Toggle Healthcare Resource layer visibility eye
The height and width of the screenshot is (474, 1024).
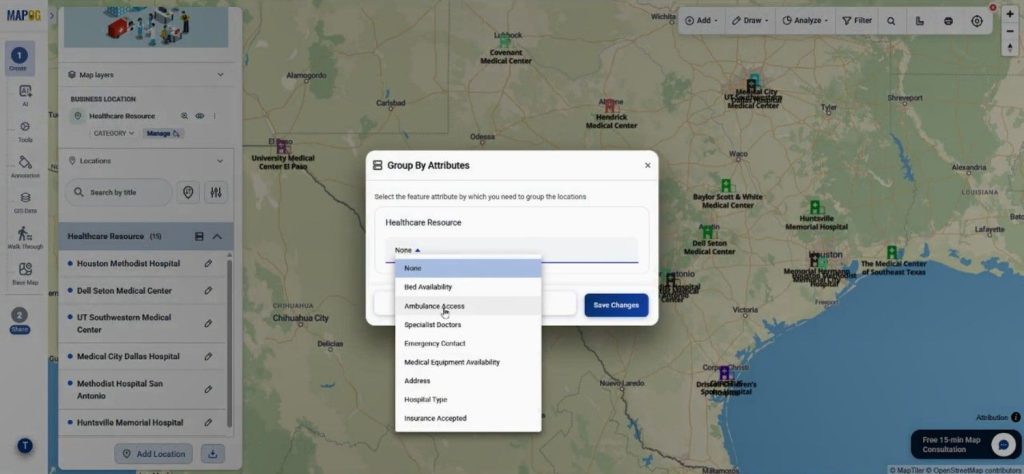200,116
